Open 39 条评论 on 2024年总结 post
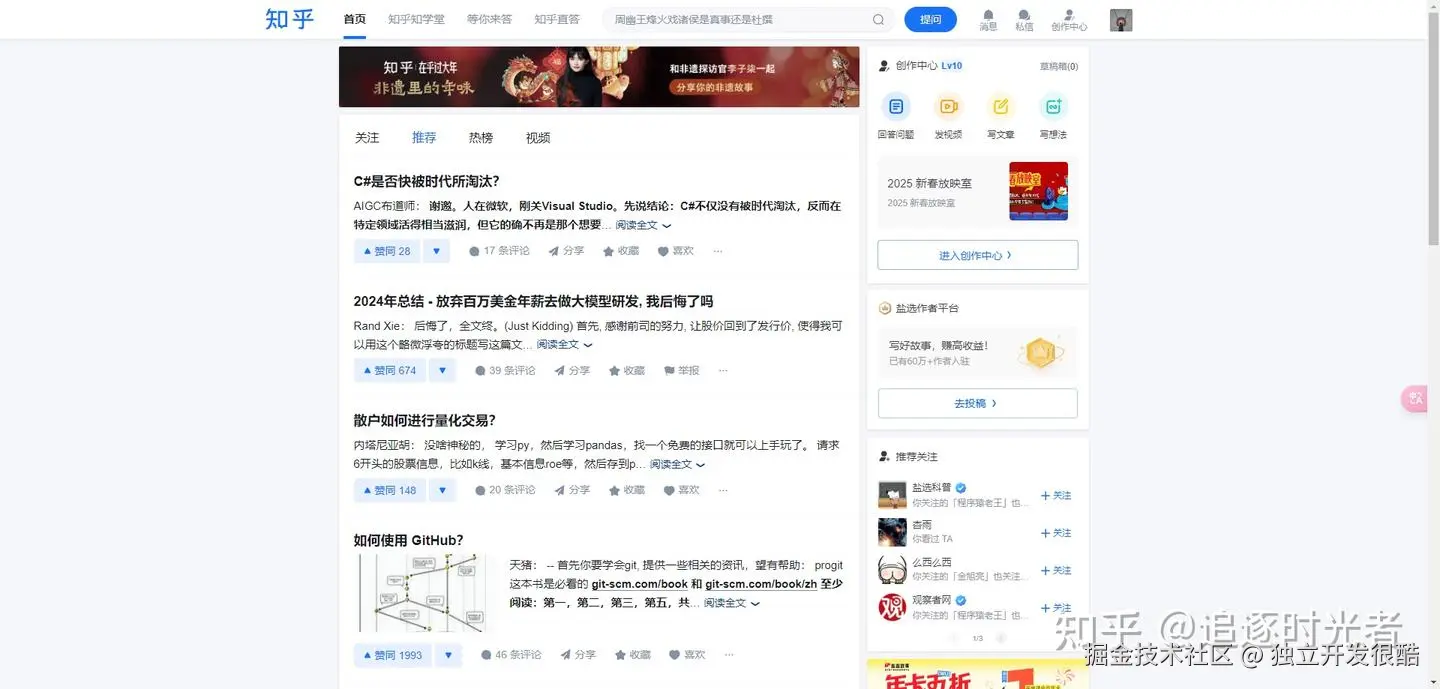 tap(505, 370)
